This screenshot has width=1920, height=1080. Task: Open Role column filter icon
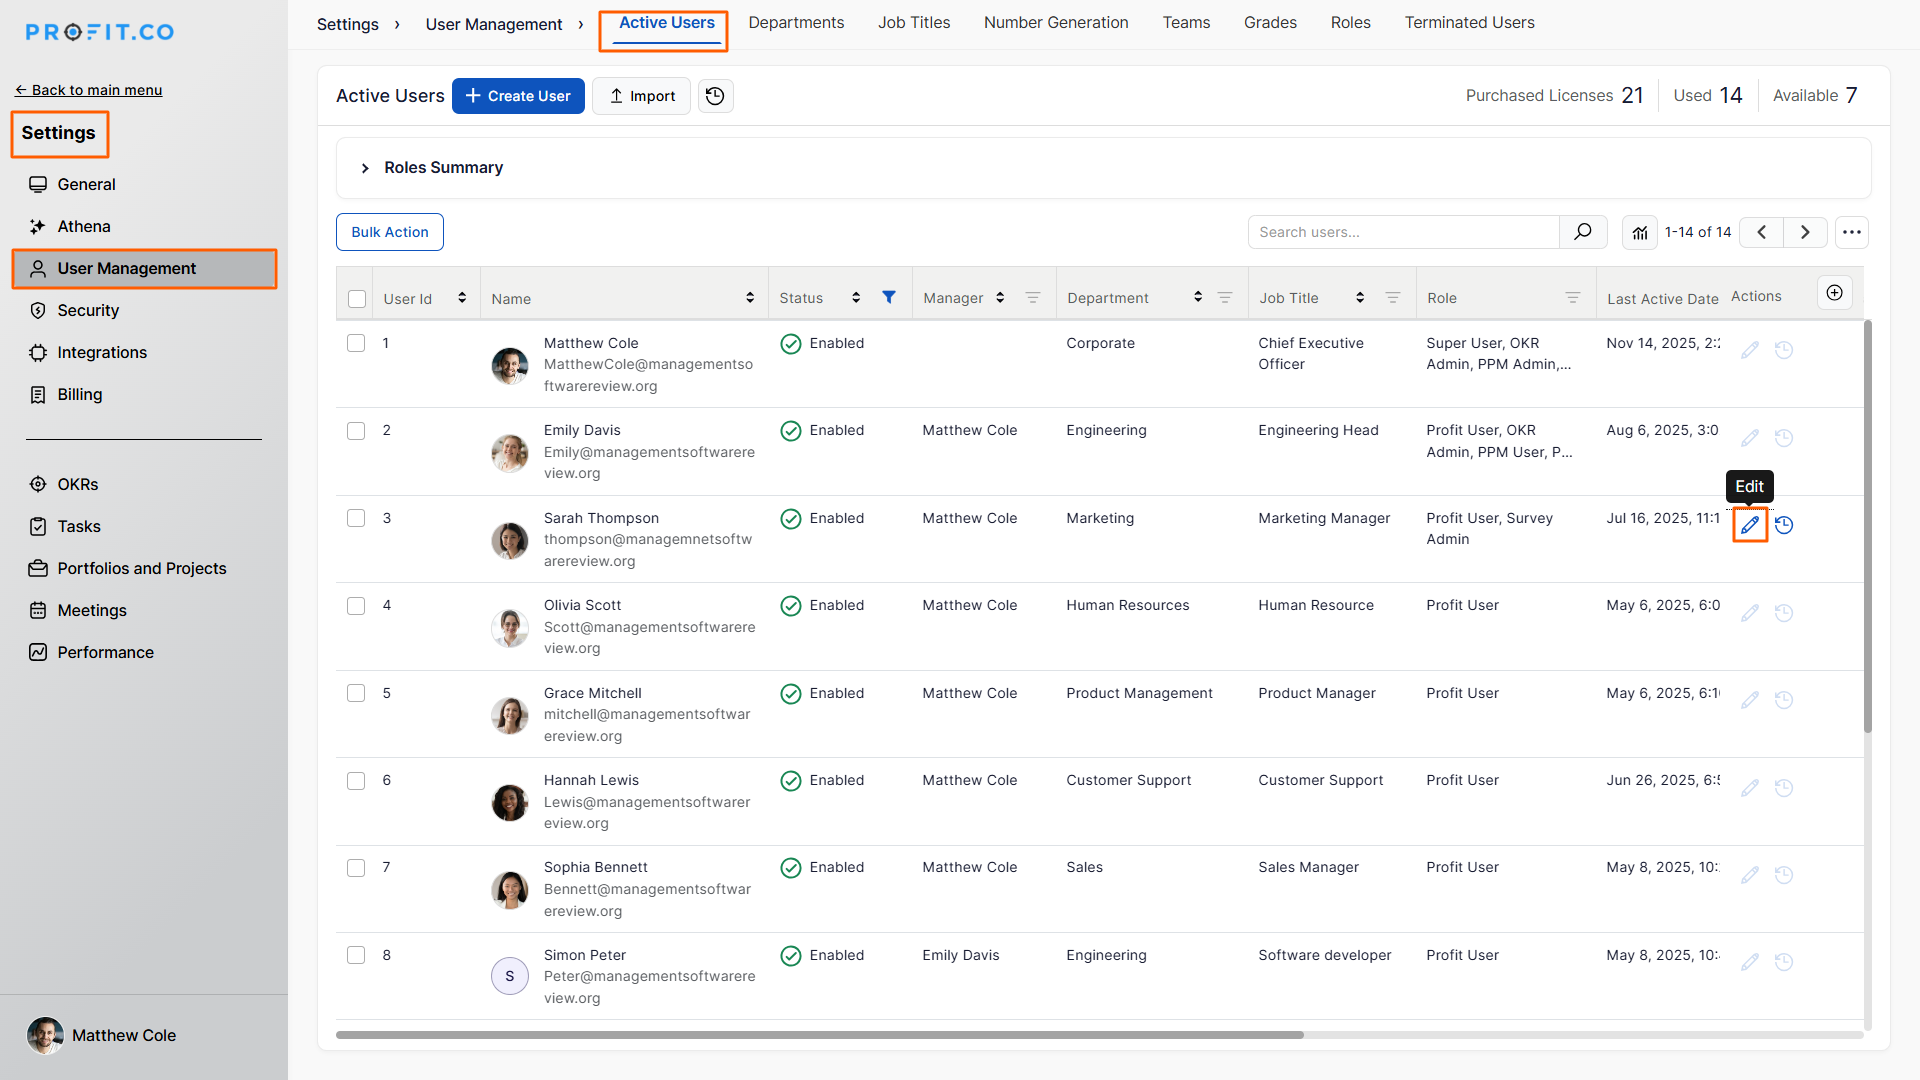click(x=1573, y=298)
